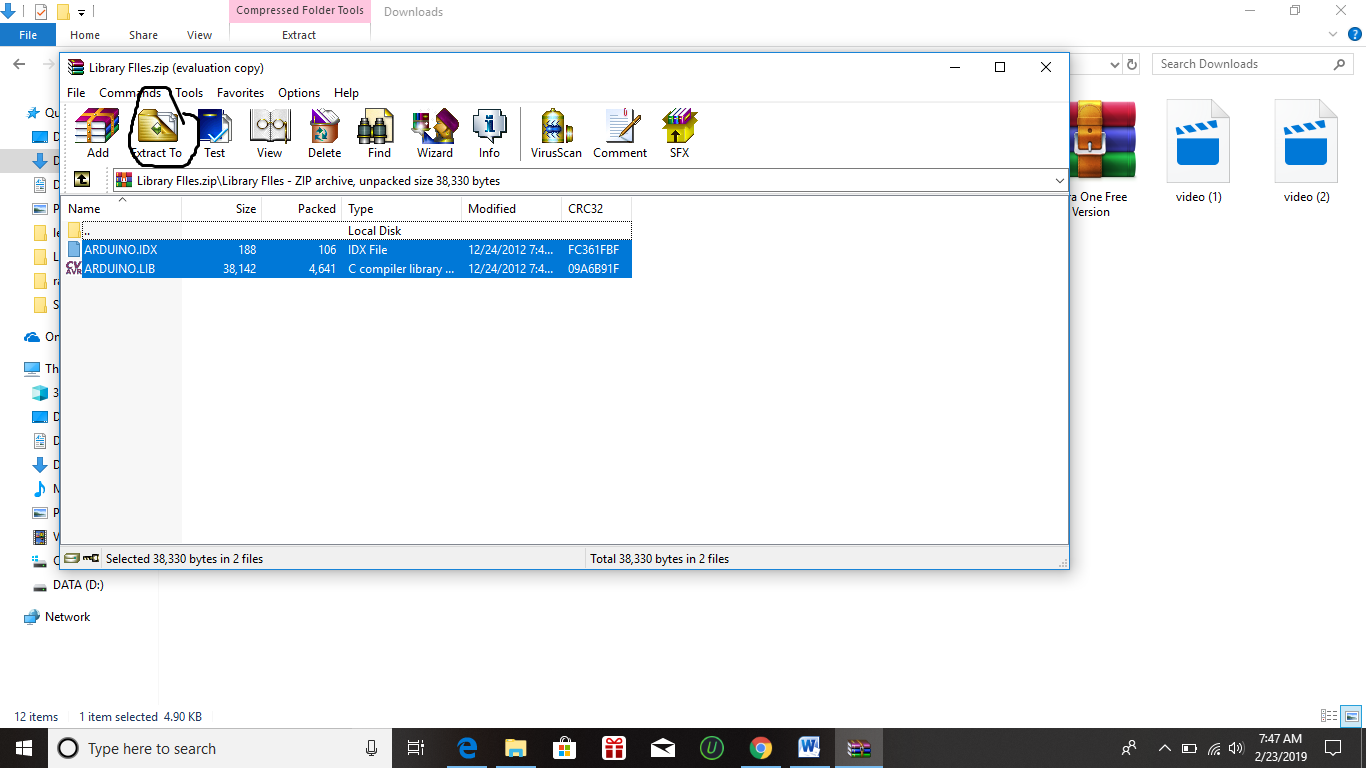Open File Explorer from taskbar

pos(516,748)
